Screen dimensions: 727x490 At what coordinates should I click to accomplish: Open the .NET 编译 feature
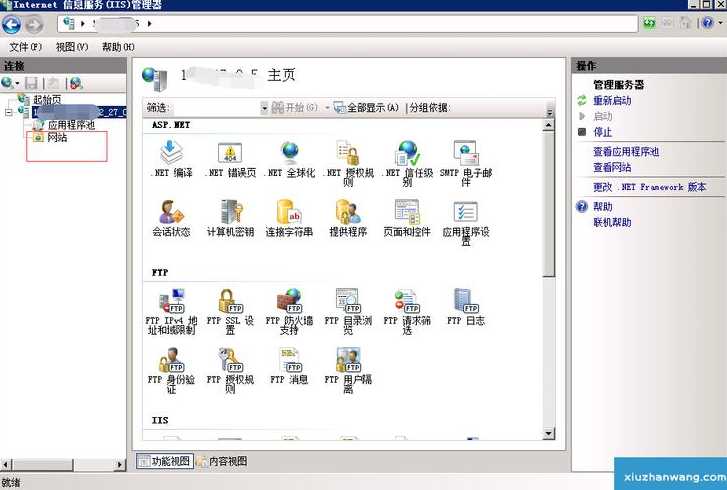click(x=172, y=159)
